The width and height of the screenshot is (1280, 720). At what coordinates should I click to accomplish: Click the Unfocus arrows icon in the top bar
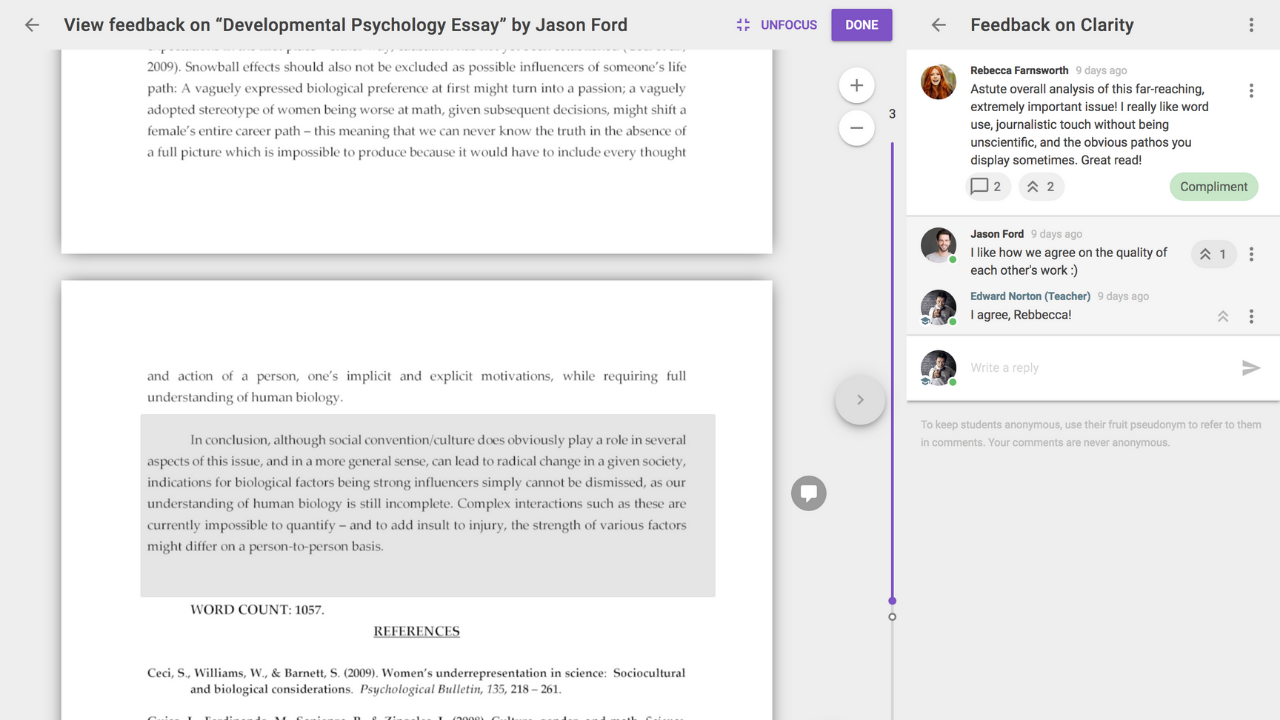pyautogui.click(x=742, y=25)
